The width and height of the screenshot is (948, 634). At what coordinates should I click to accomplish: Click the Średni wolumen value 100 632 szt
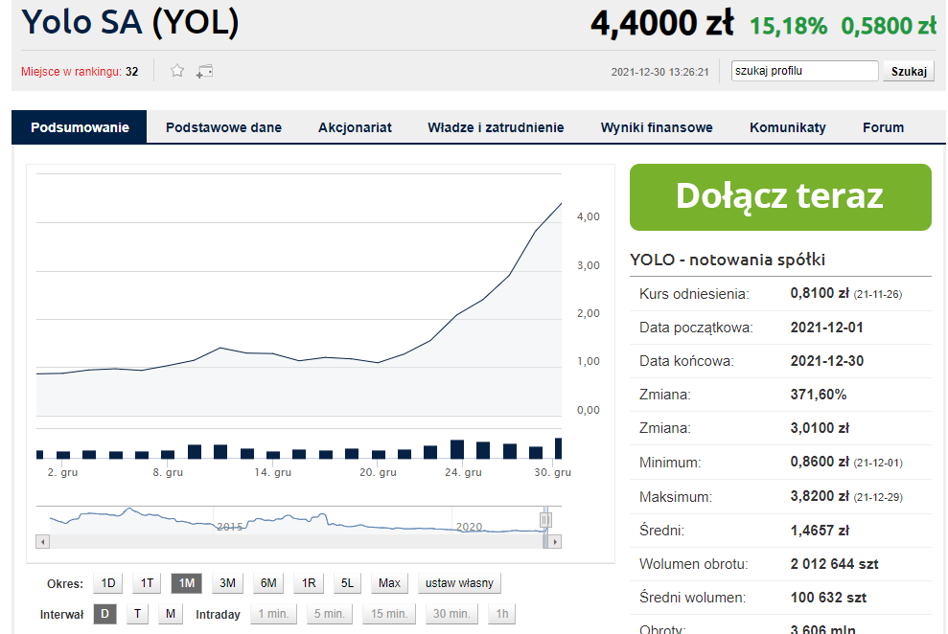(x=828, y=598)
